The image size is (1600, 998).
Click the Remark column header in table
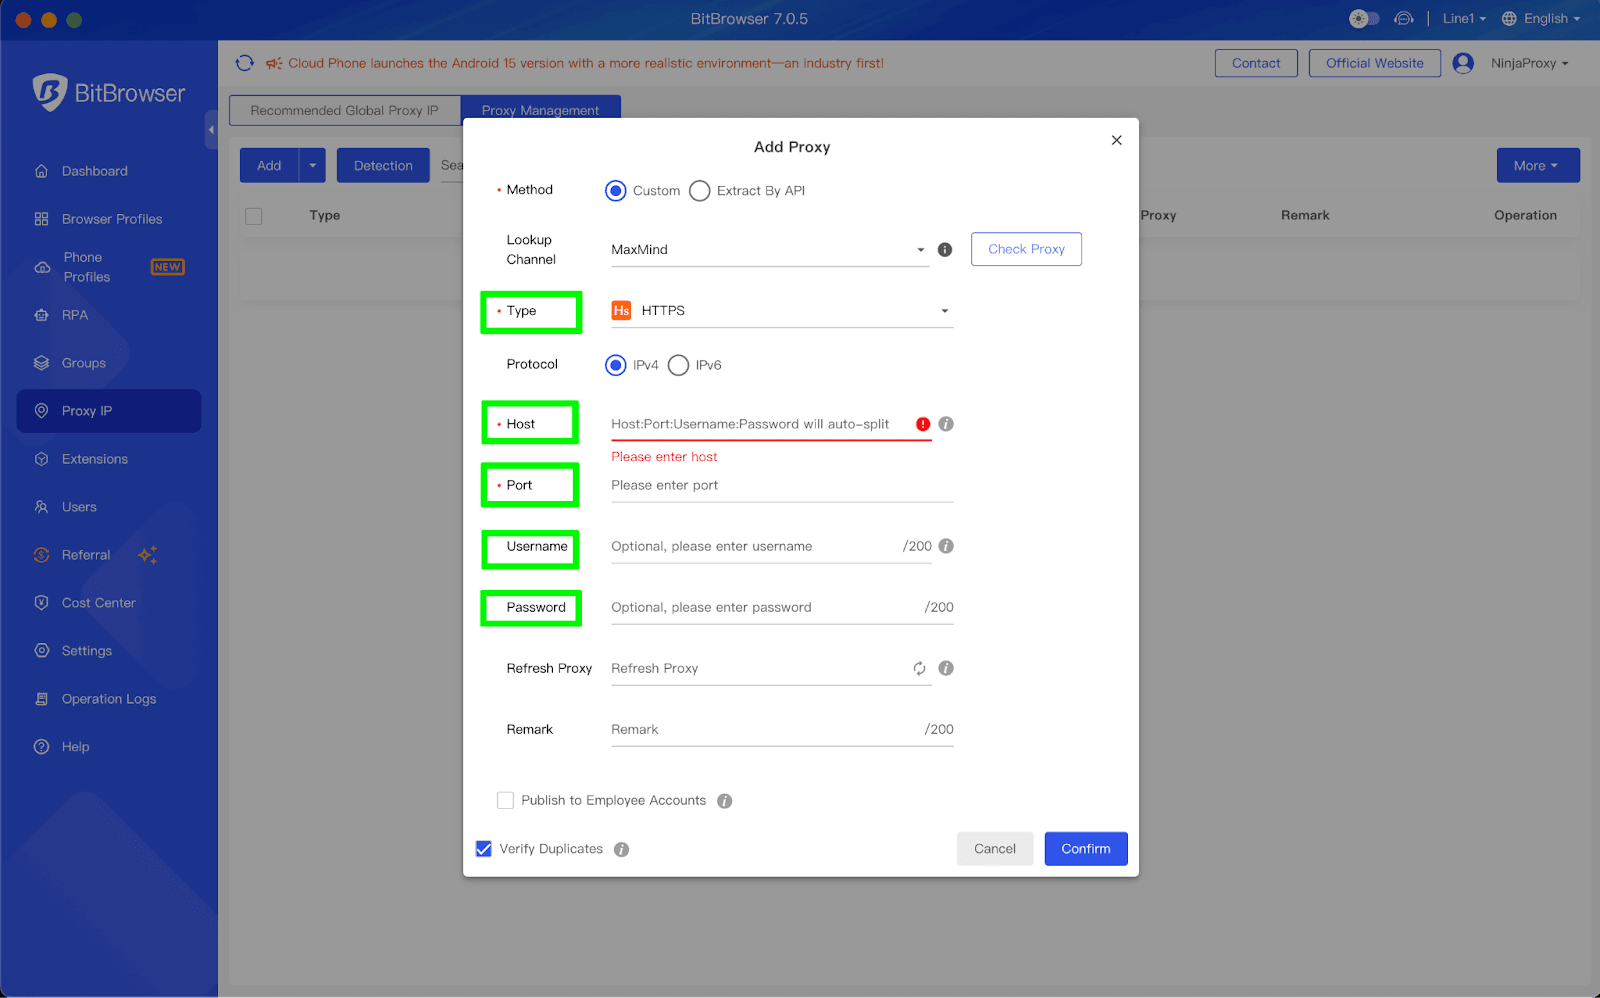click(x=1305, y=215)
